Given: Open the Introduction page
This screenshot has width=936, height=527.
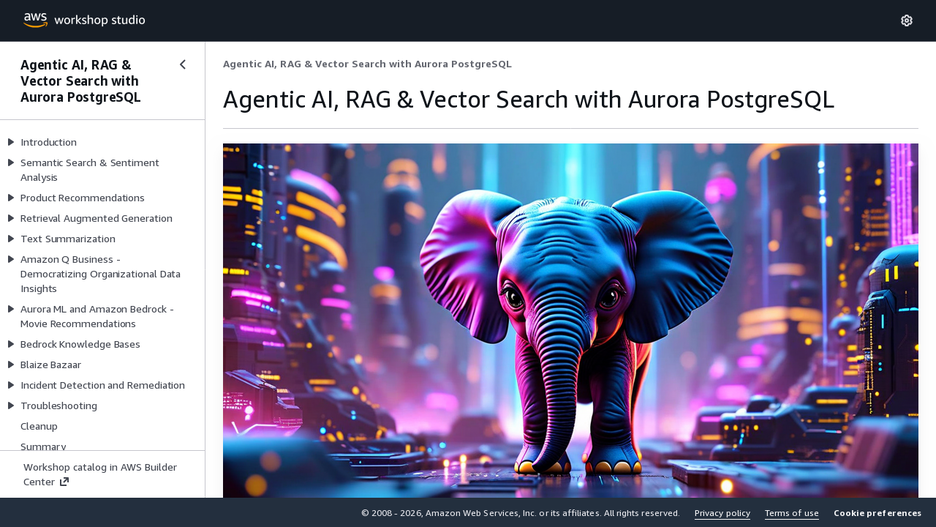Looking at the screenshot, I should (x=48, y=142).
